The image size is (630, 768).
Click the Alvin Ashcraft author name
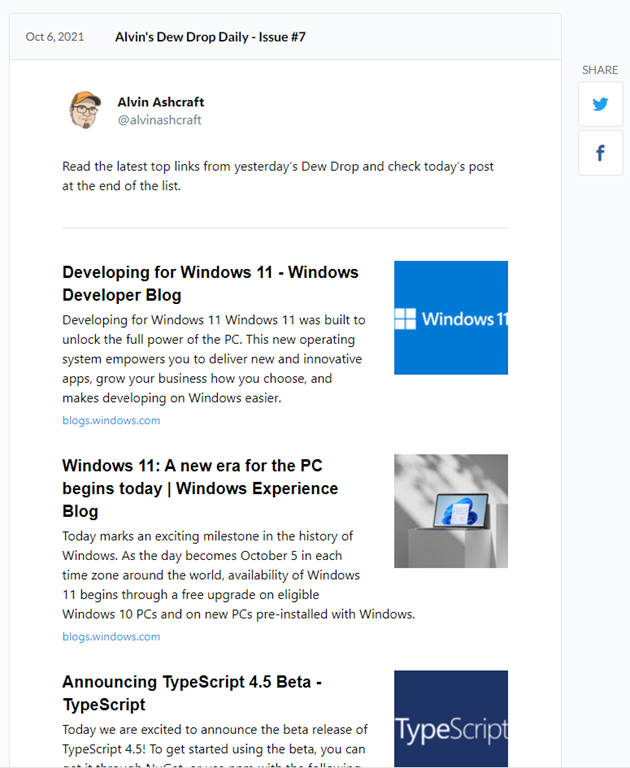click(x=161, y=102)
